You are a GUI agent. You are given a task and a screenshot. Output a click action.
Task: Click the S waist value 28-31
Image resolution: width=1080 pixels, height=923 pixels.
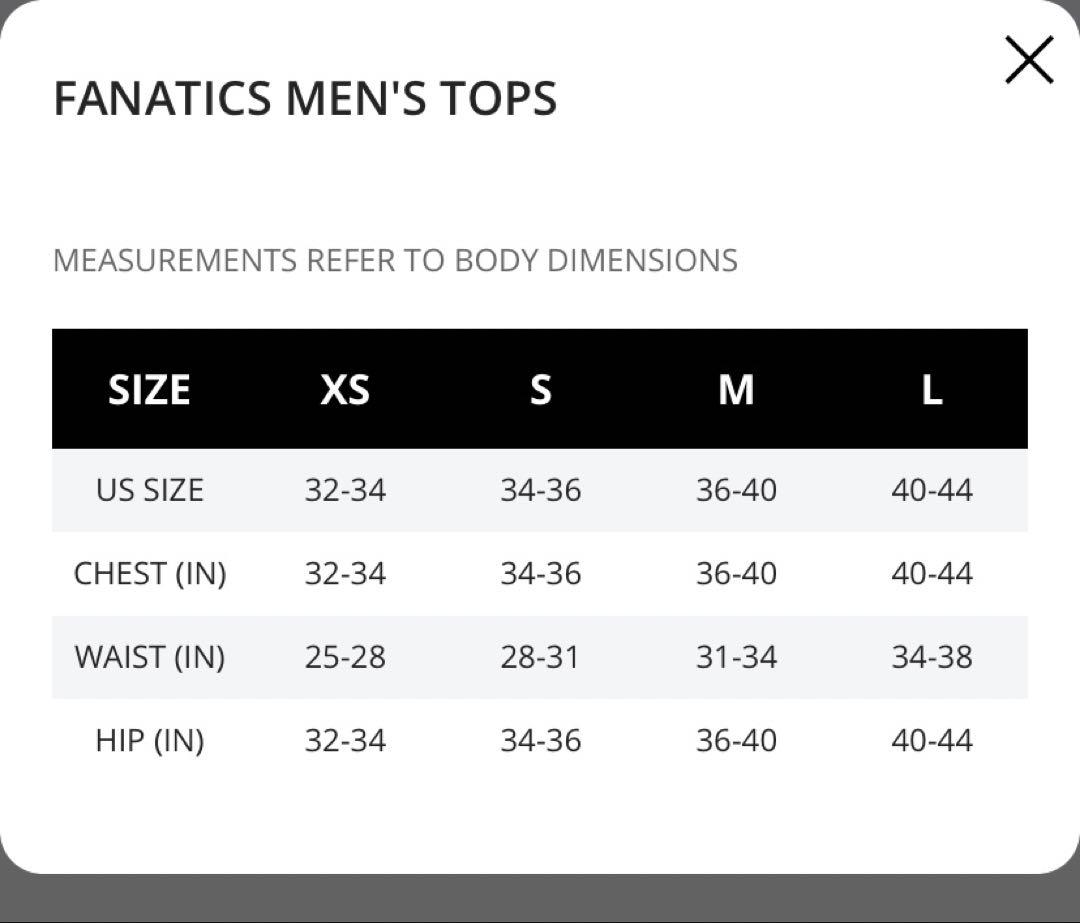tap(541, 657)
